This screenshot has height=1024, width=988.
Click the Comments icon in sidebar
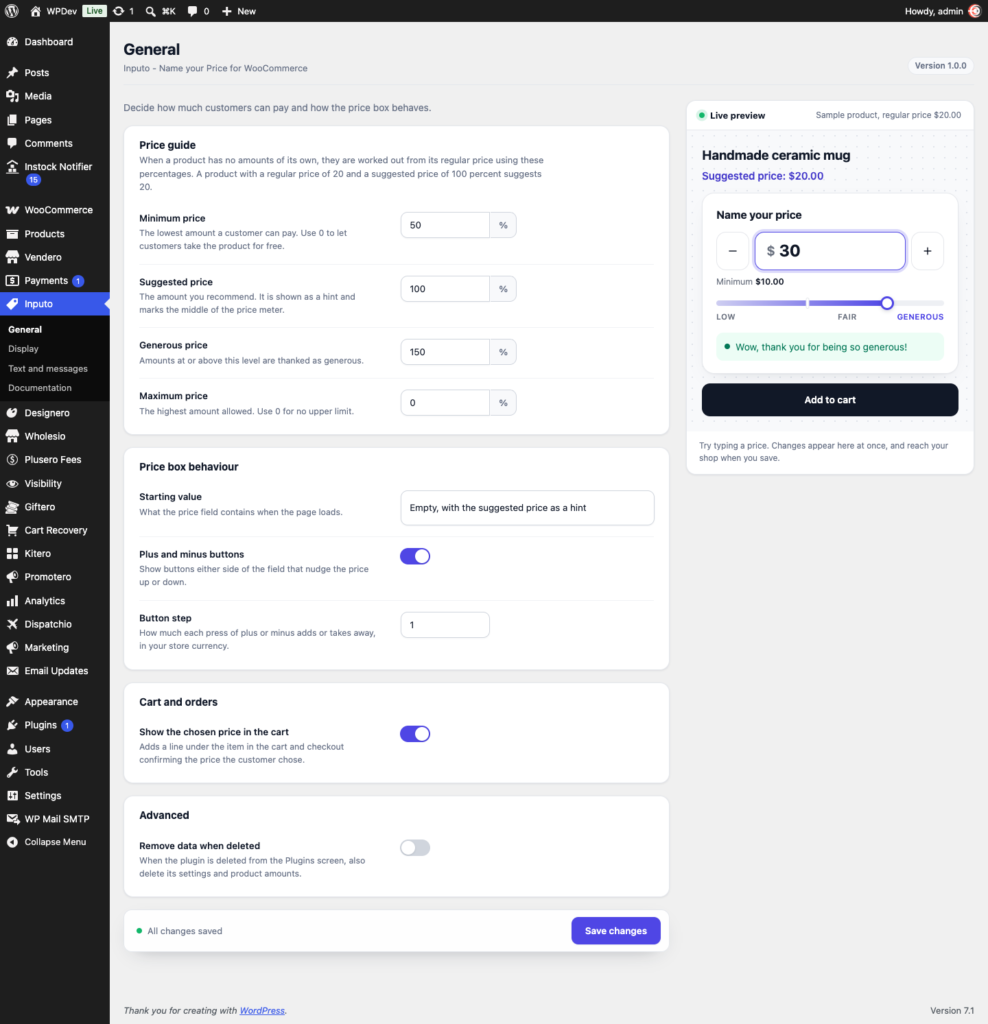click(12, 143)
